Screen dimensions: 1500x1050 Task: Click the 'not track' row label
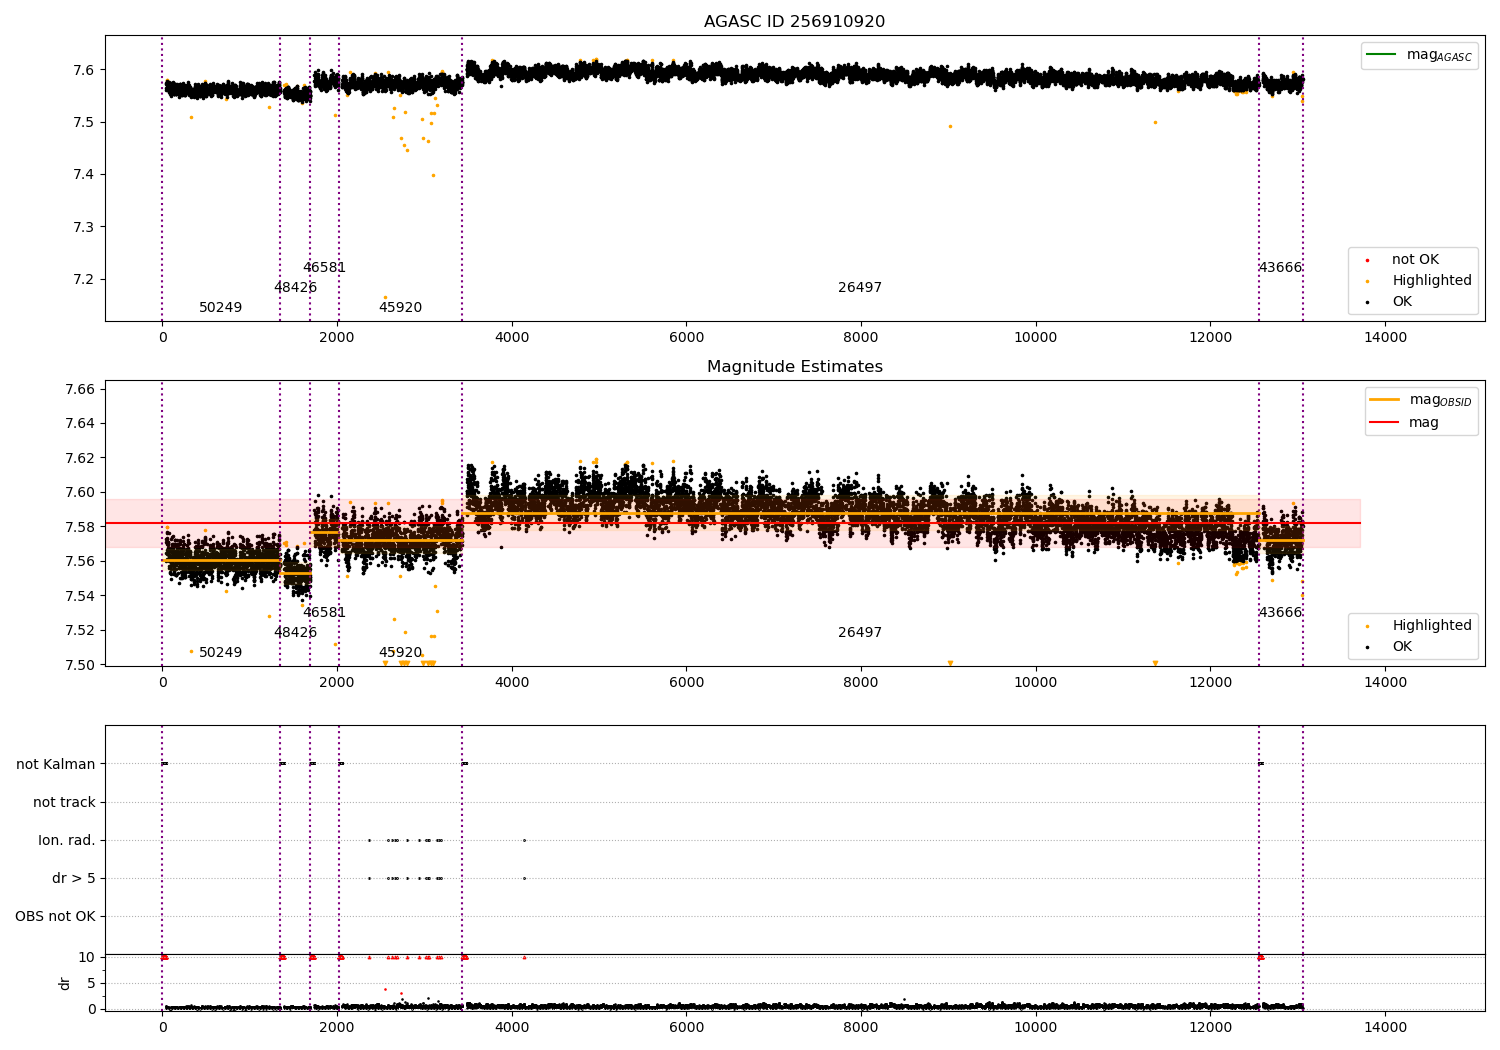[64, 803]
